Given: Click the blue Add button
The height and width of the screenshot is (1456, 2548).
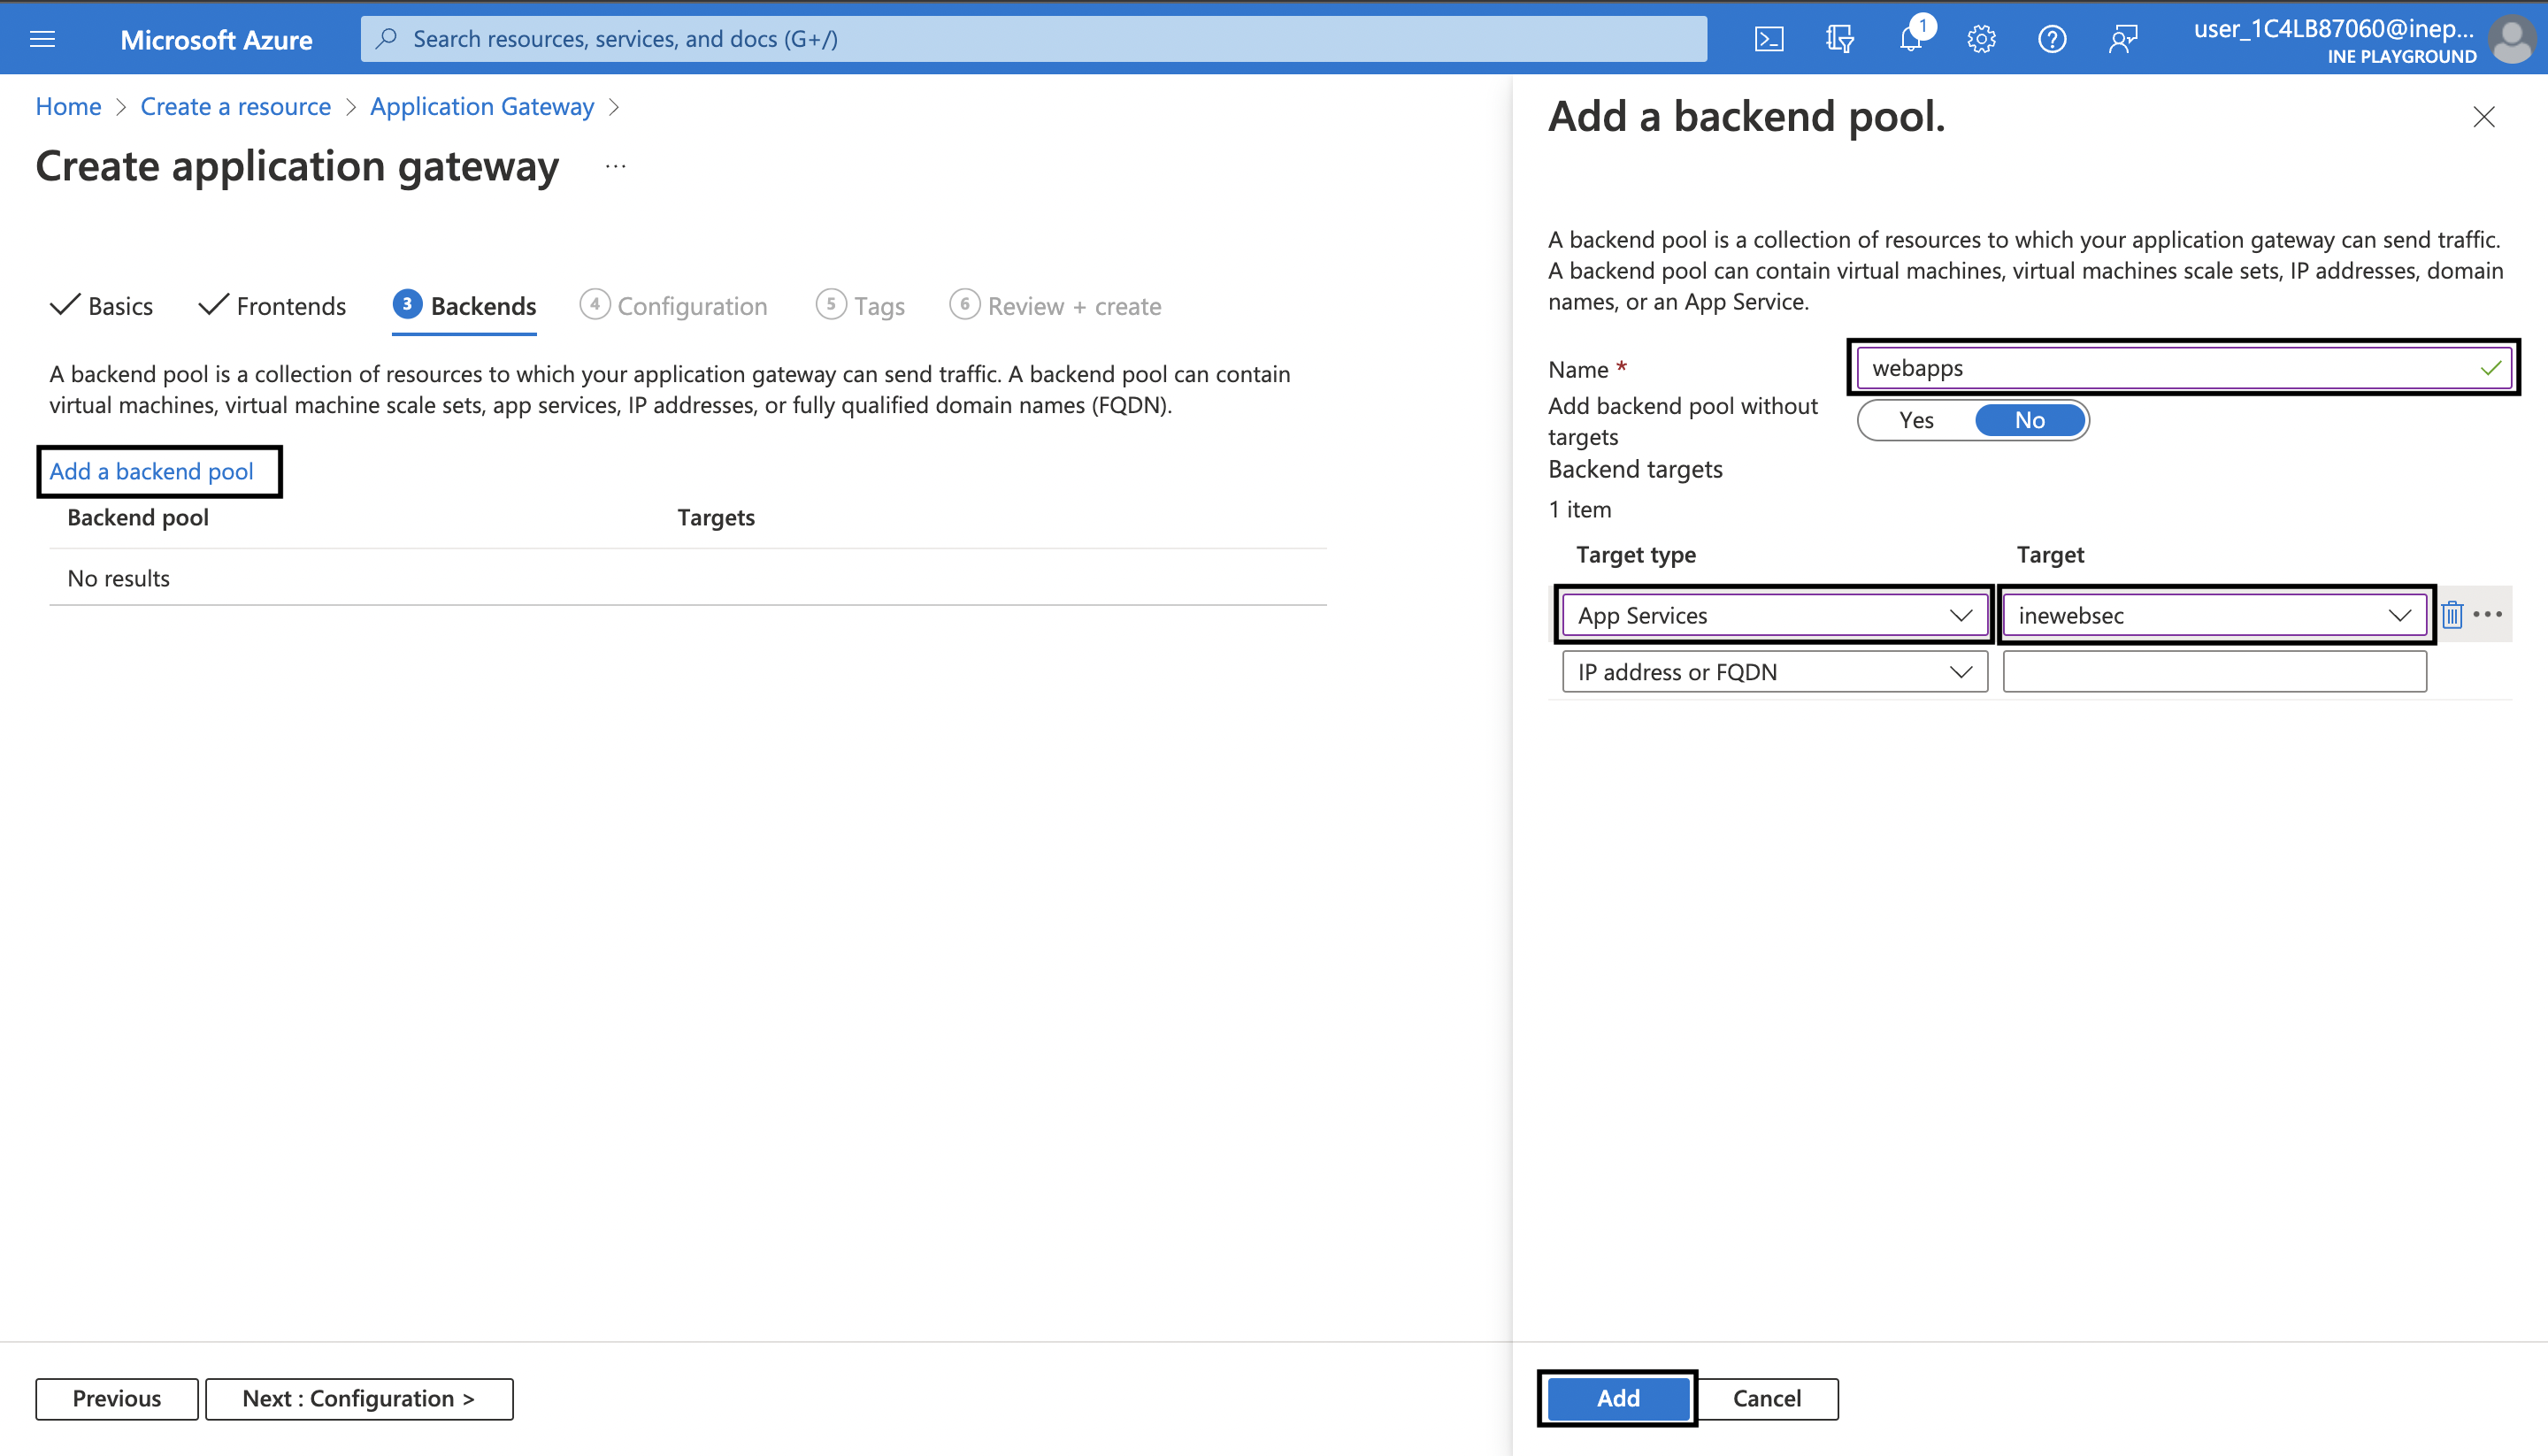Looking at the screenshot, I should (x=1617, y=1398).
